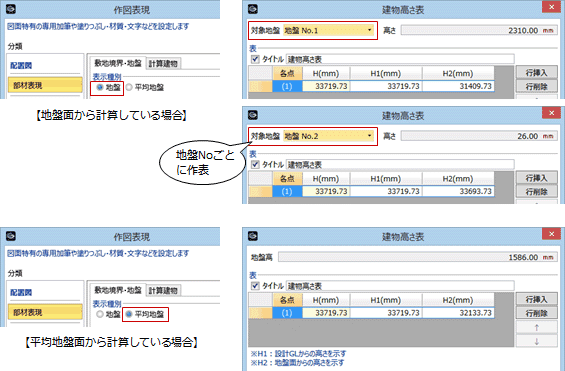The height and width of the screenshot is (371, 565).
Task: Click the 高さ field showing 2310.00 mm
Action: (479, 31)
